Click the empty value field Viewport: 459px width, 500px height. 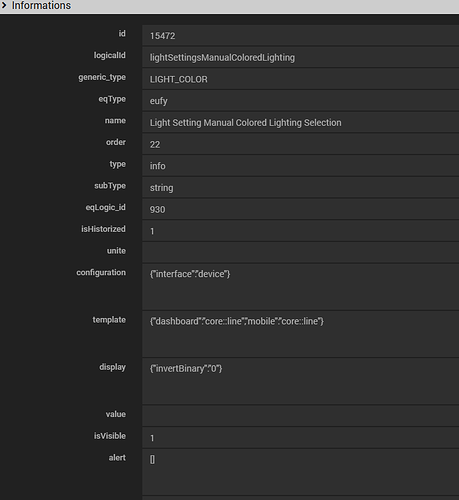(x=301, y=416)
